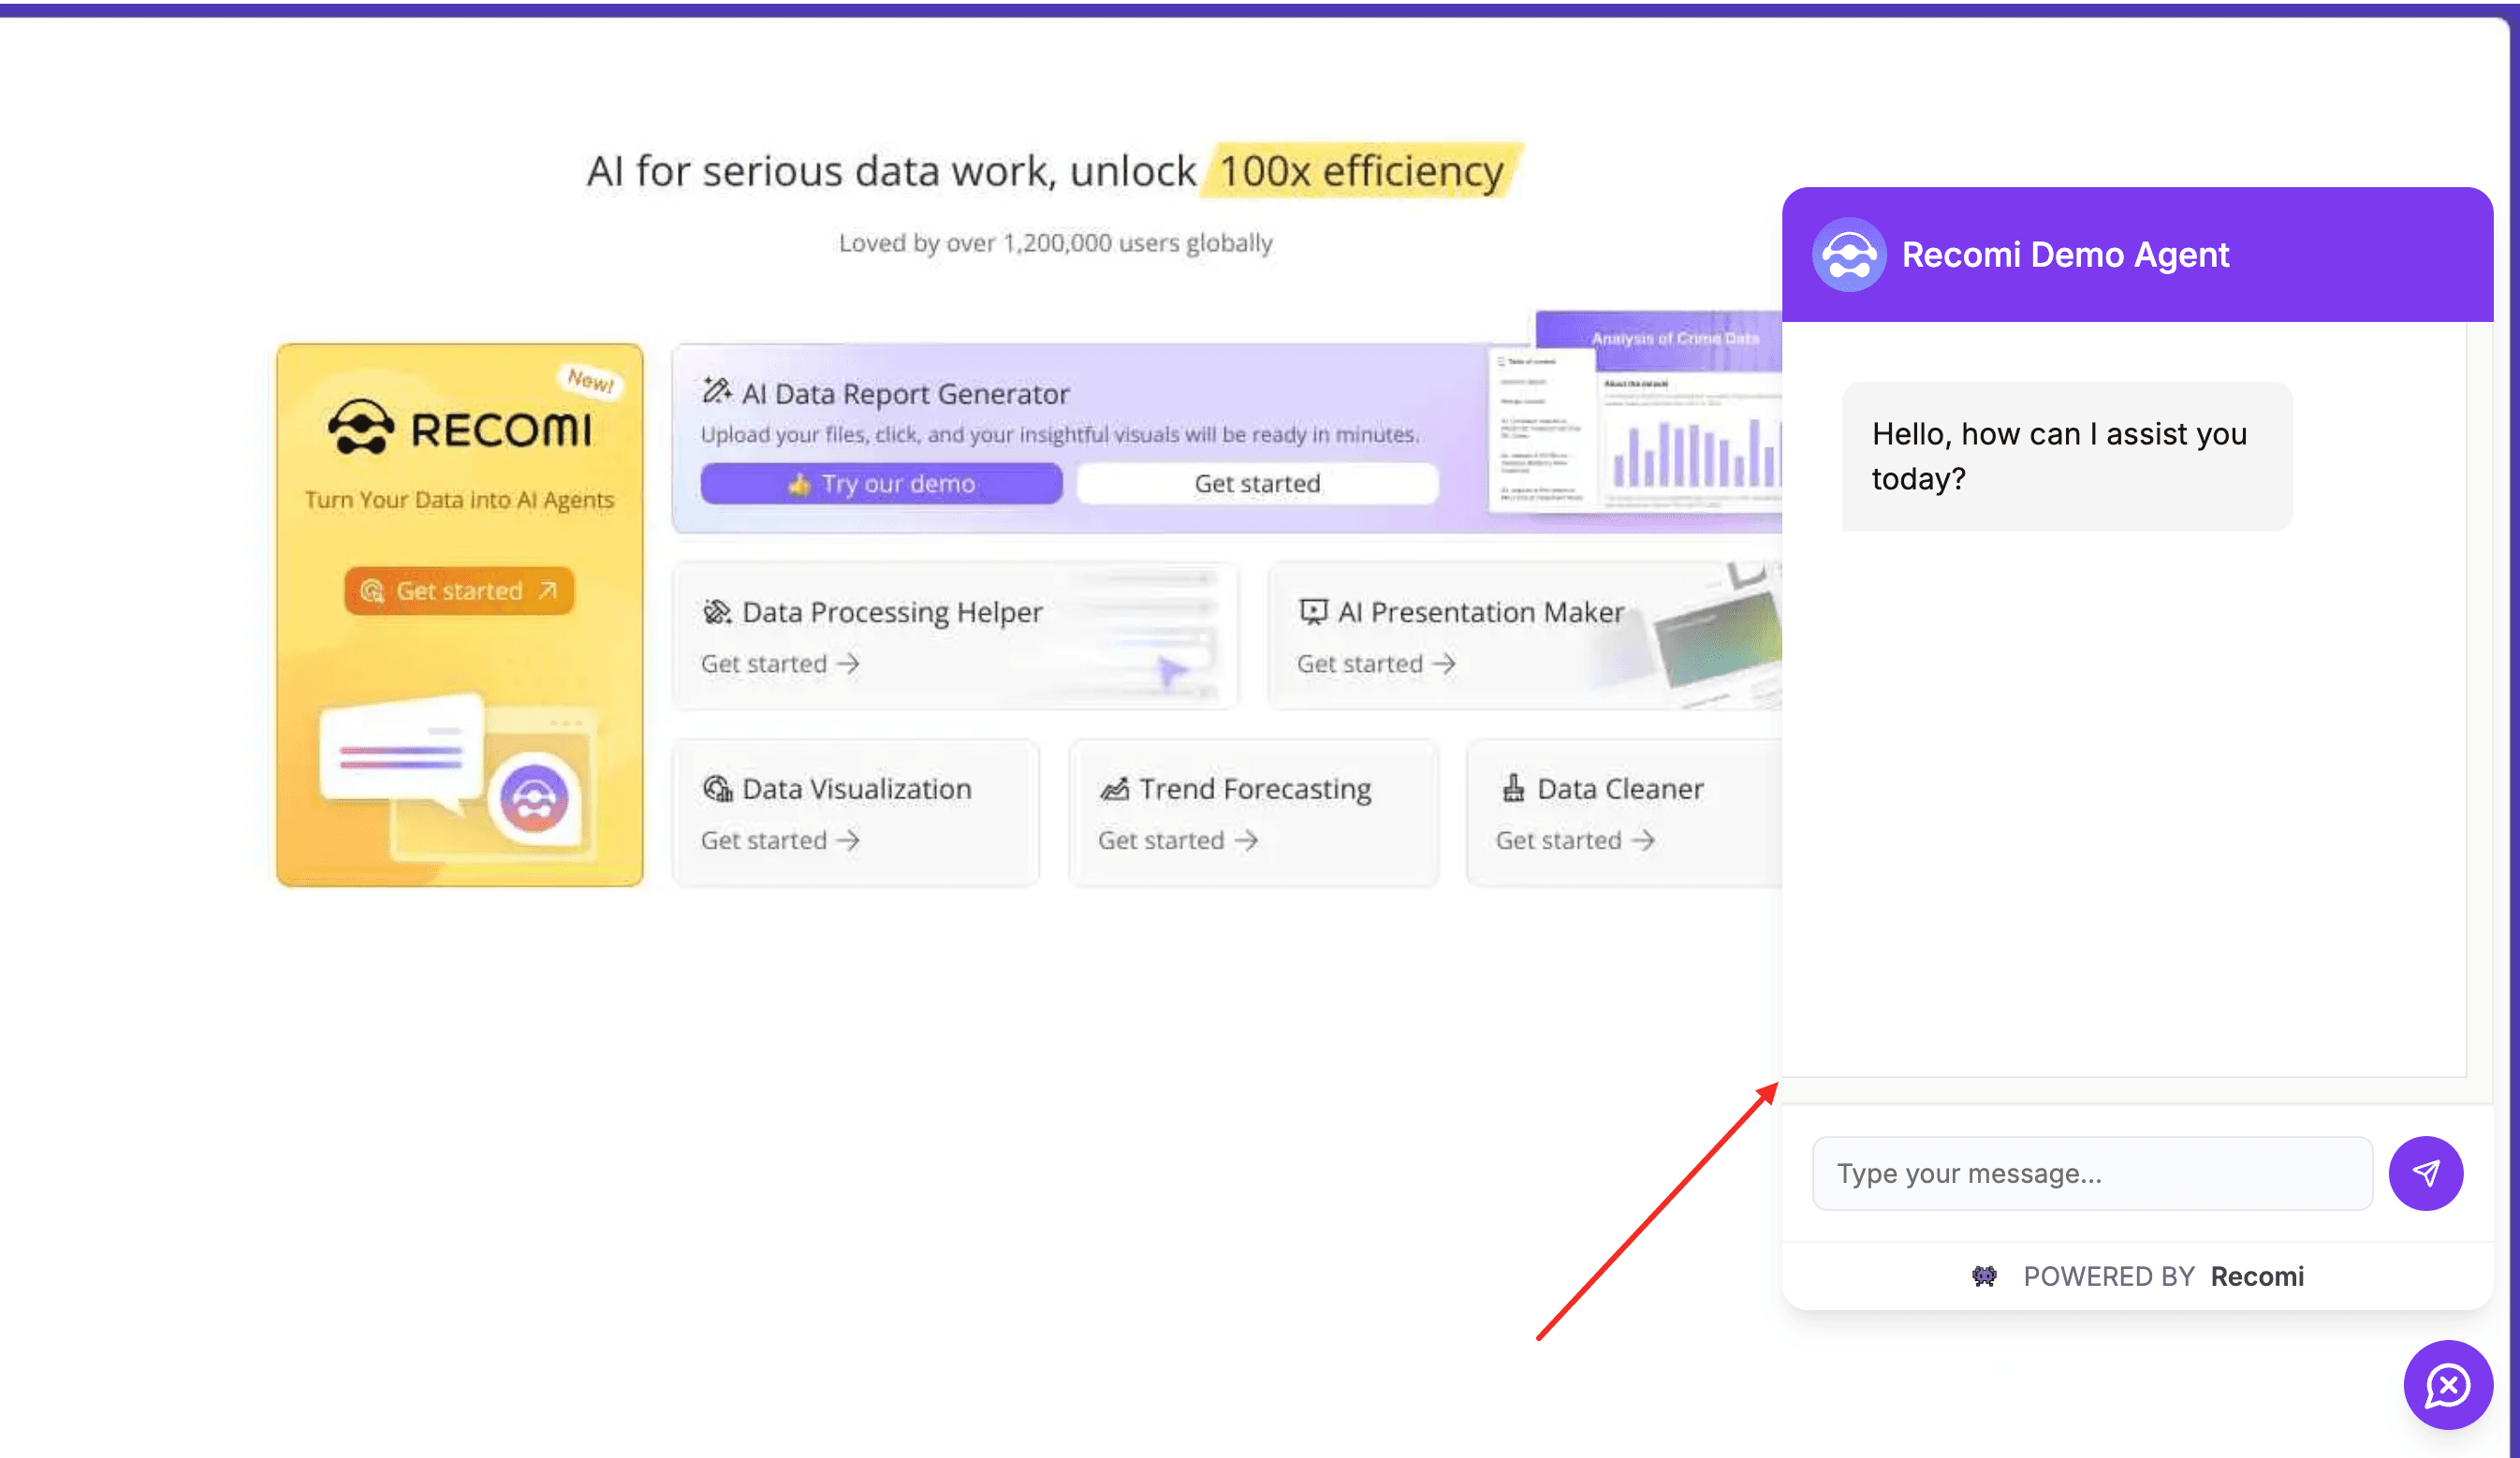Click the orange Get started button
This screenshot has width=2520, height=1458.
click(459, 591)
